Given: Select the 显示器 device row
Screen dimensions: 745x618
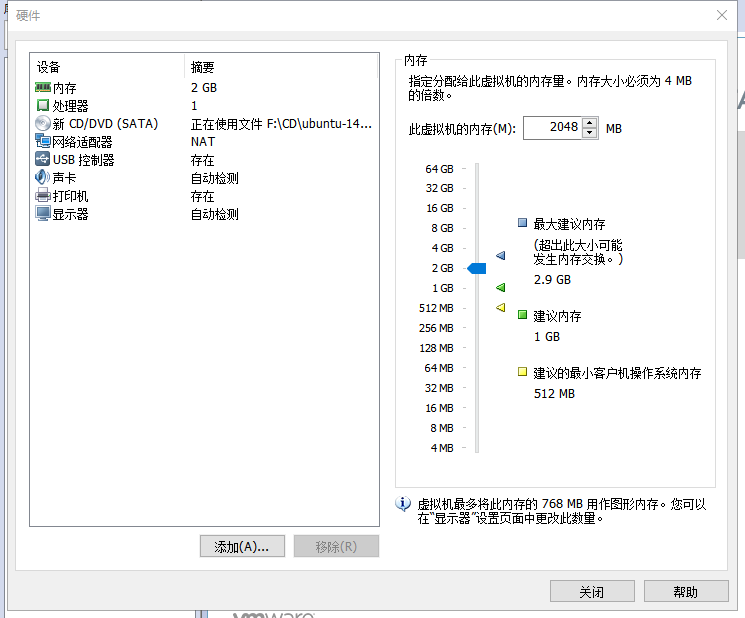Looking at the screenshot, I should coord(204,214).
